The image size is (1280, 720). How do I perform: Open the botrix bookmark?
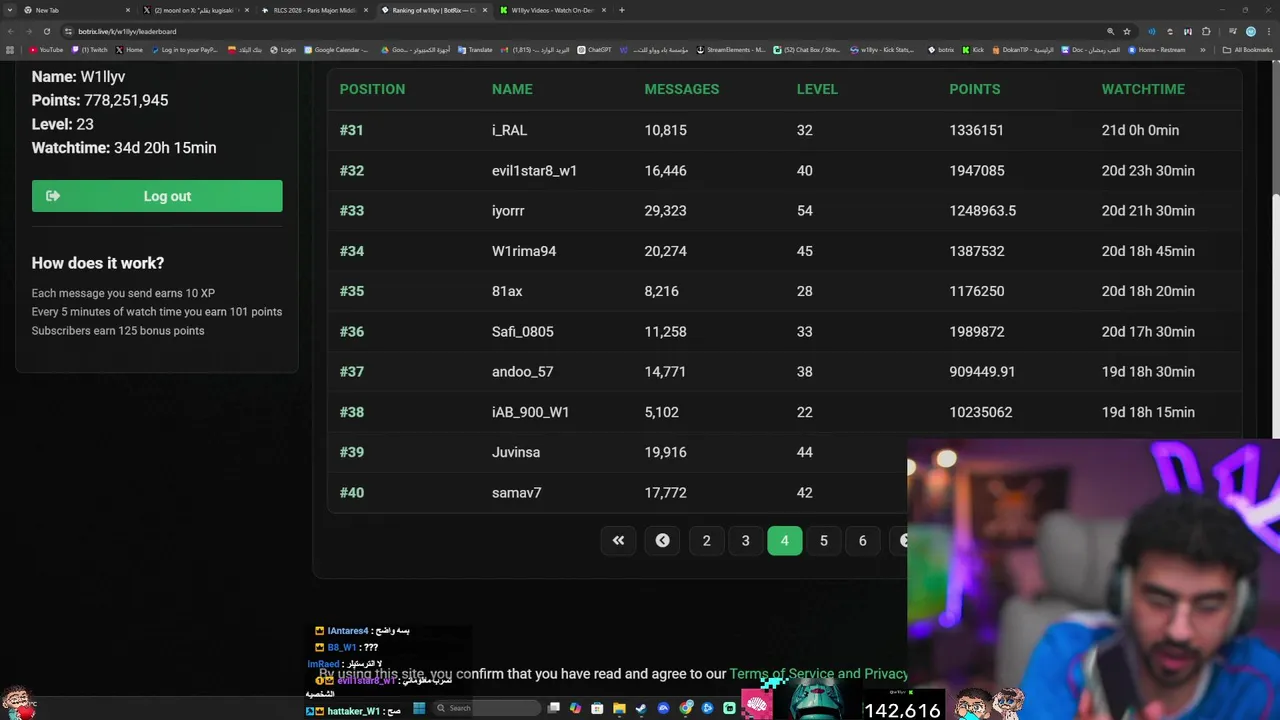941,49
